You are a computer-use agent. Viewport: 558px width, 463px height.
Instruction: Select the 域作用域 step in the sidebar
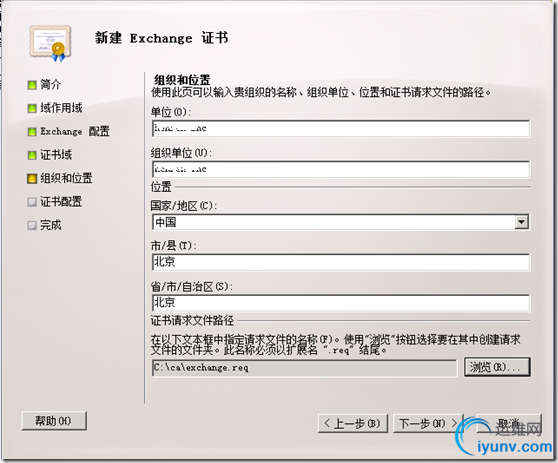tap(61, 108)
